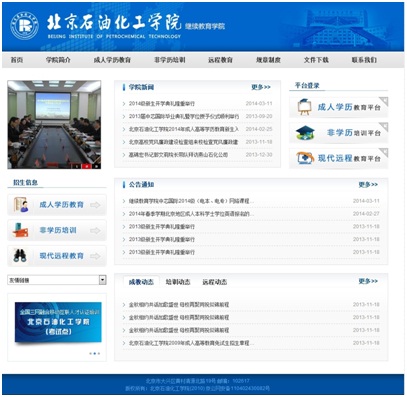The height and width of the screenshot is (397, 407).
Task: Open the 成人学历 platform easel icon
Action: [x=304, y=107]
